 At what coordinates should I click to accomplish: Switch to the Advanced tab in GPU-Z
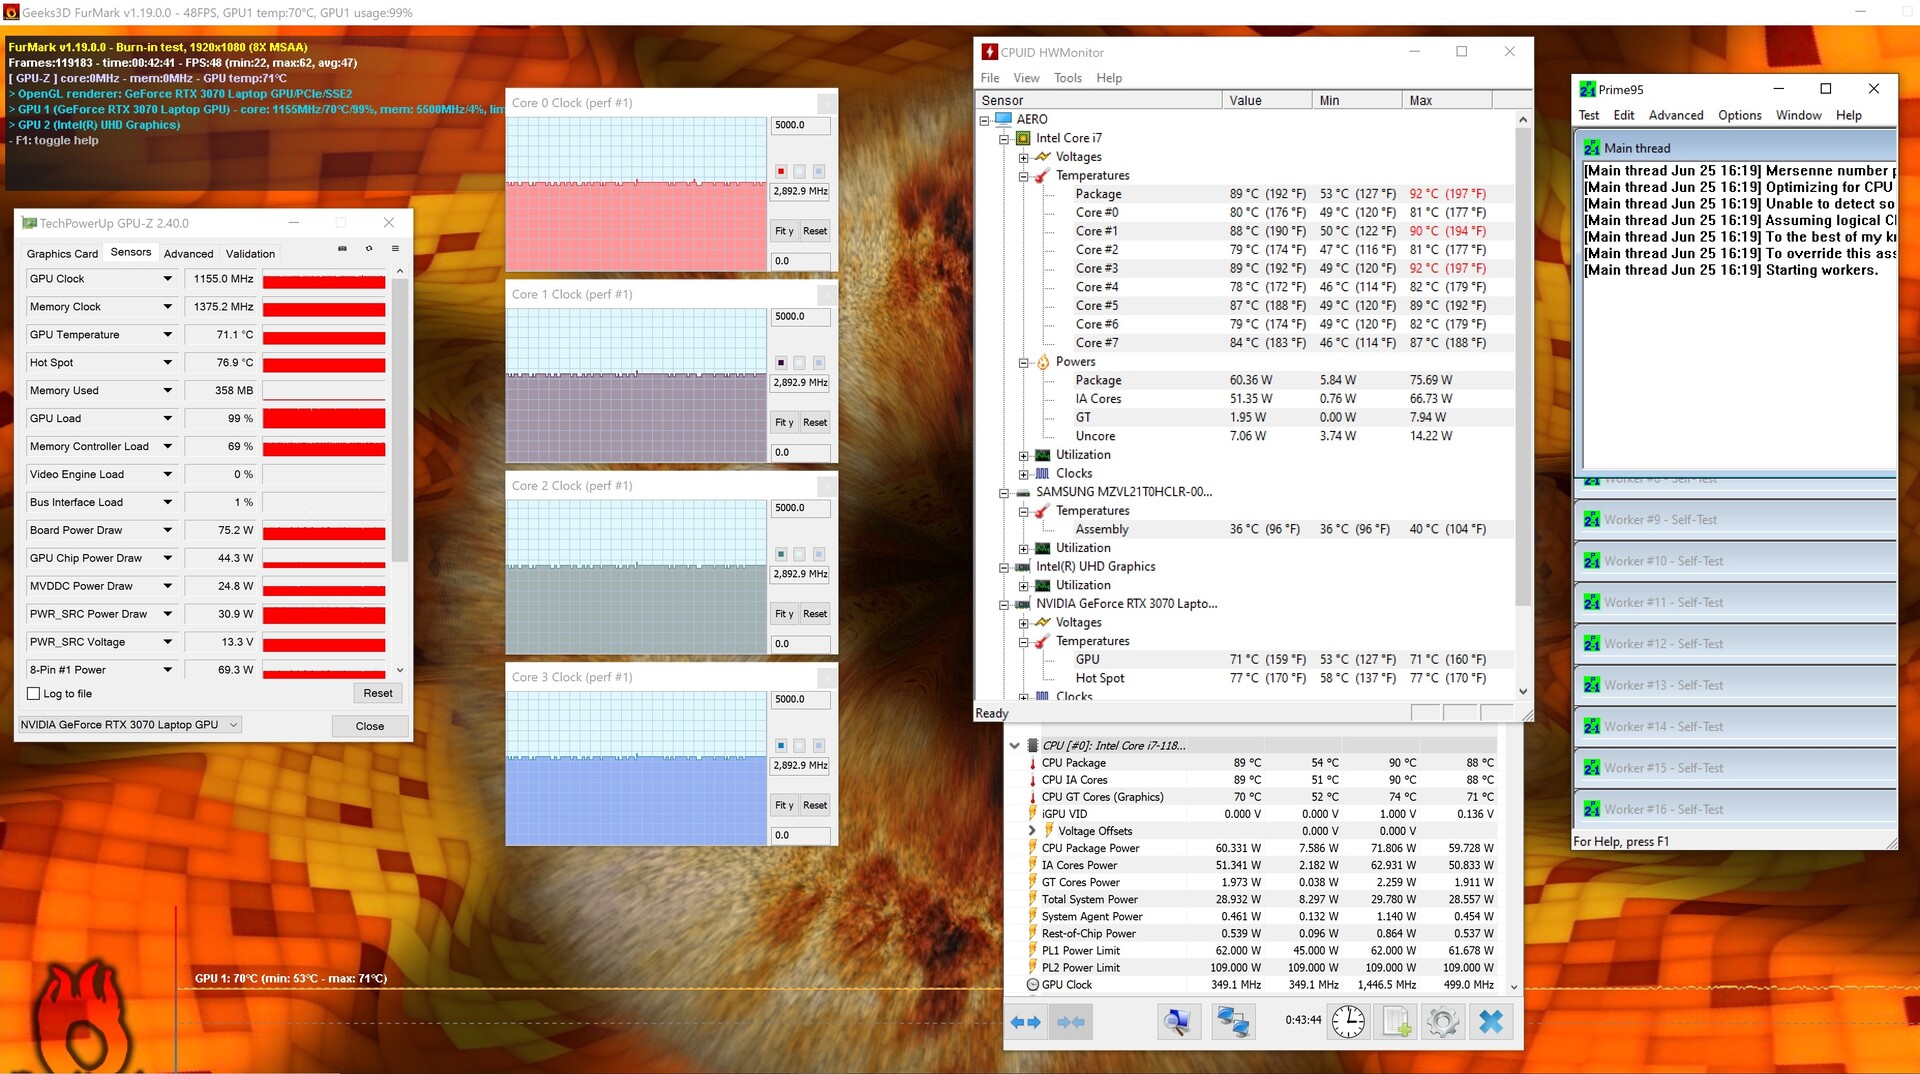coord(188,254)
